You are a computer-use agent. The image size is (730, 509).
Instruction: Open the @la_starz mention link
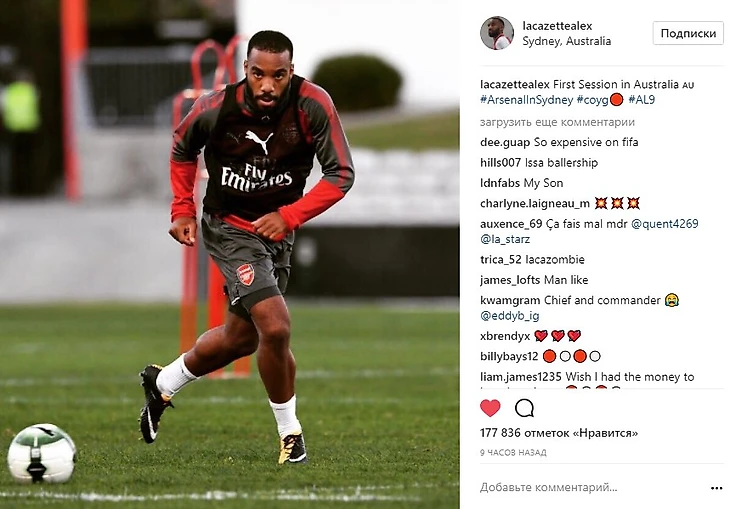[x=505, y=239]
